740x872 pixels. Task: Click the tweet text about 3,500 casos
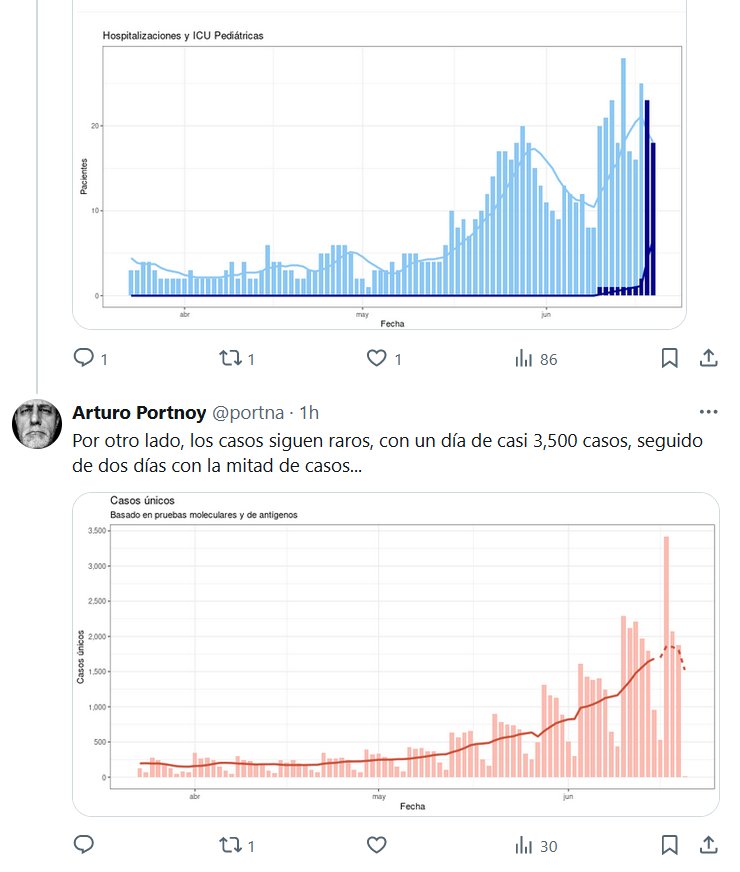click(380, 453)
